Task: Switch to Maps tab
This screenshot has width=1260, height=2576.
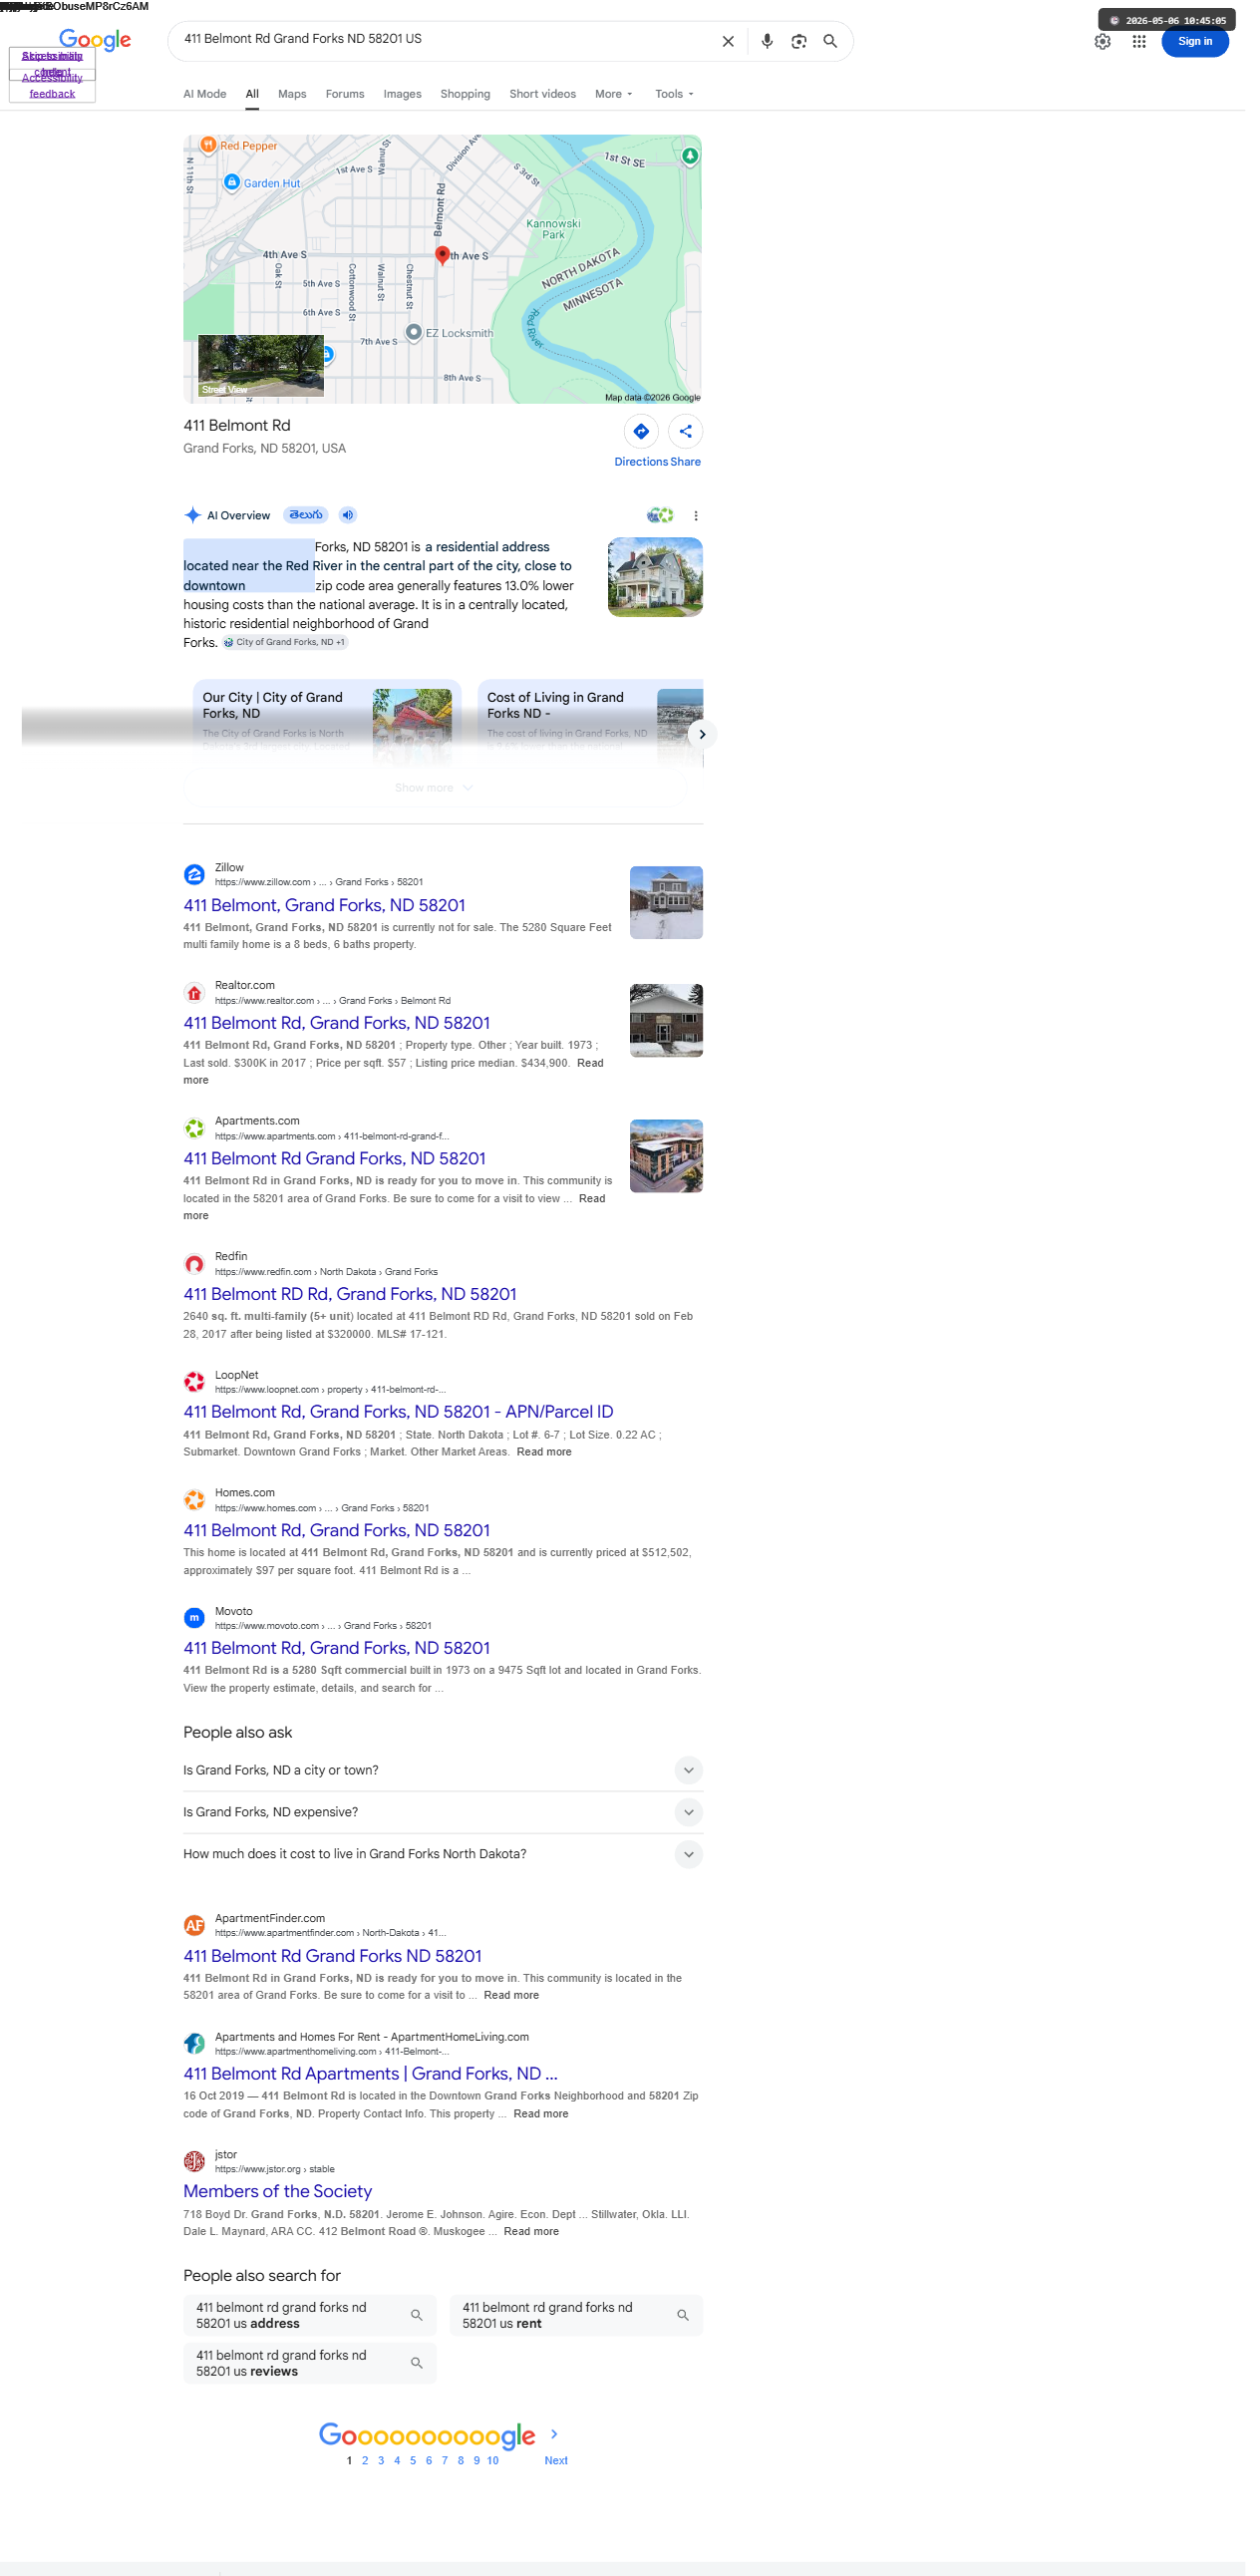Action: [292, 94]
